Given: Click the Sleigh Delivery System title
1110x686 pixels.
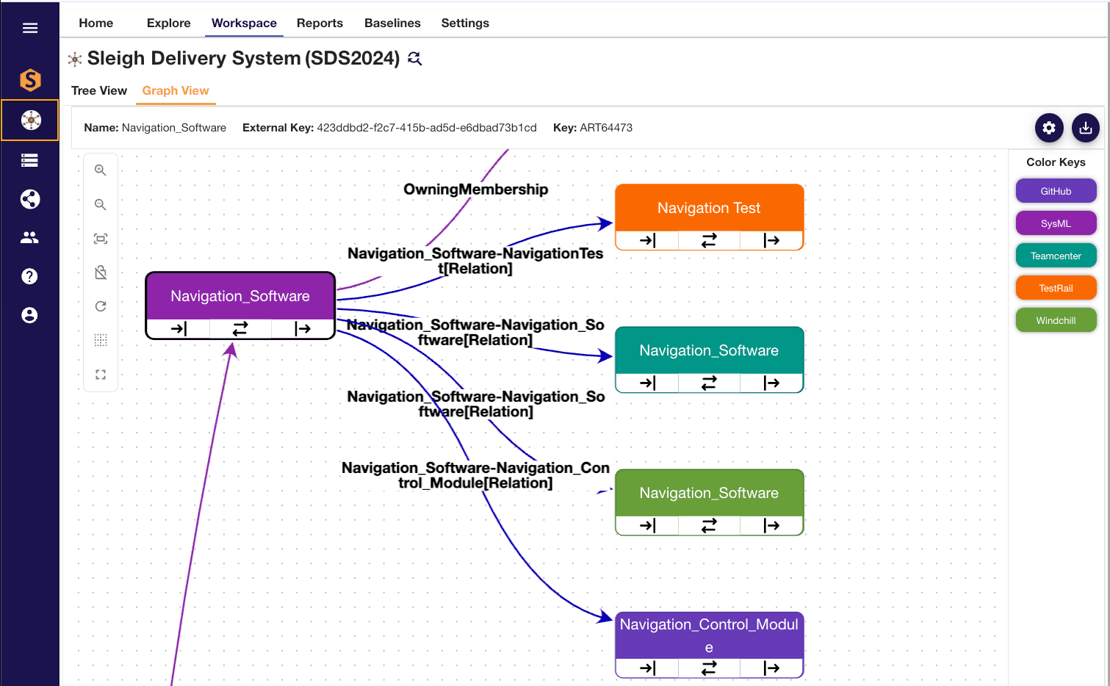Looking at the screenshot, I should [244, 58].
